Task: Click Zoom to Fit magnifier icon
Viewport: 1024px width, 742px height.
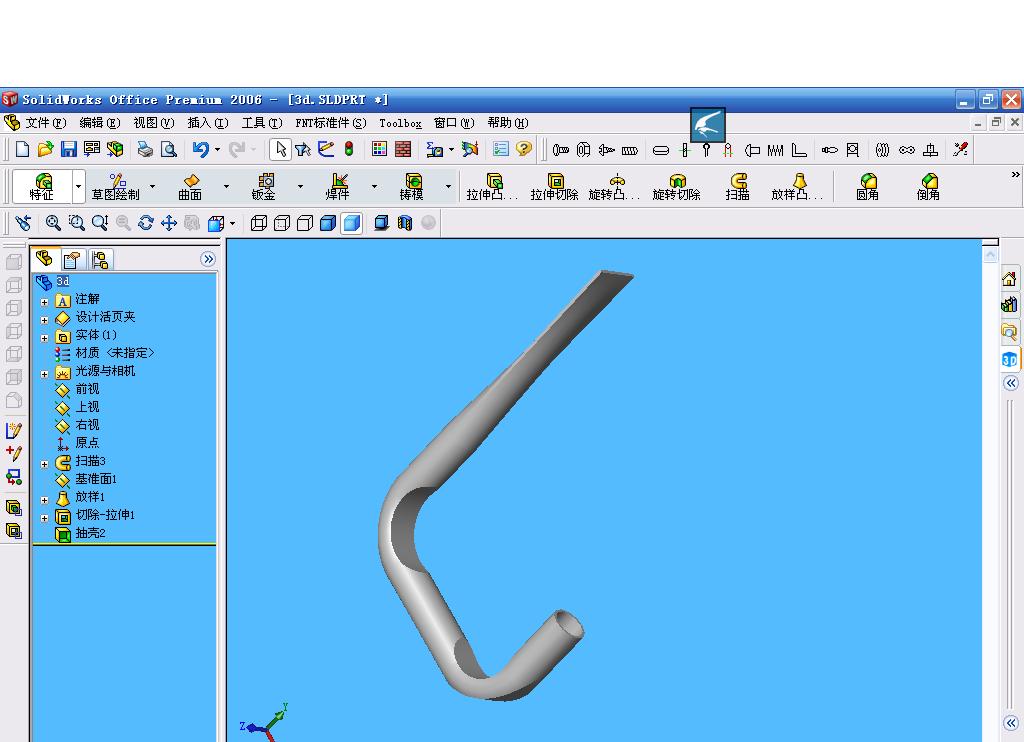Action: pos(54,223)
